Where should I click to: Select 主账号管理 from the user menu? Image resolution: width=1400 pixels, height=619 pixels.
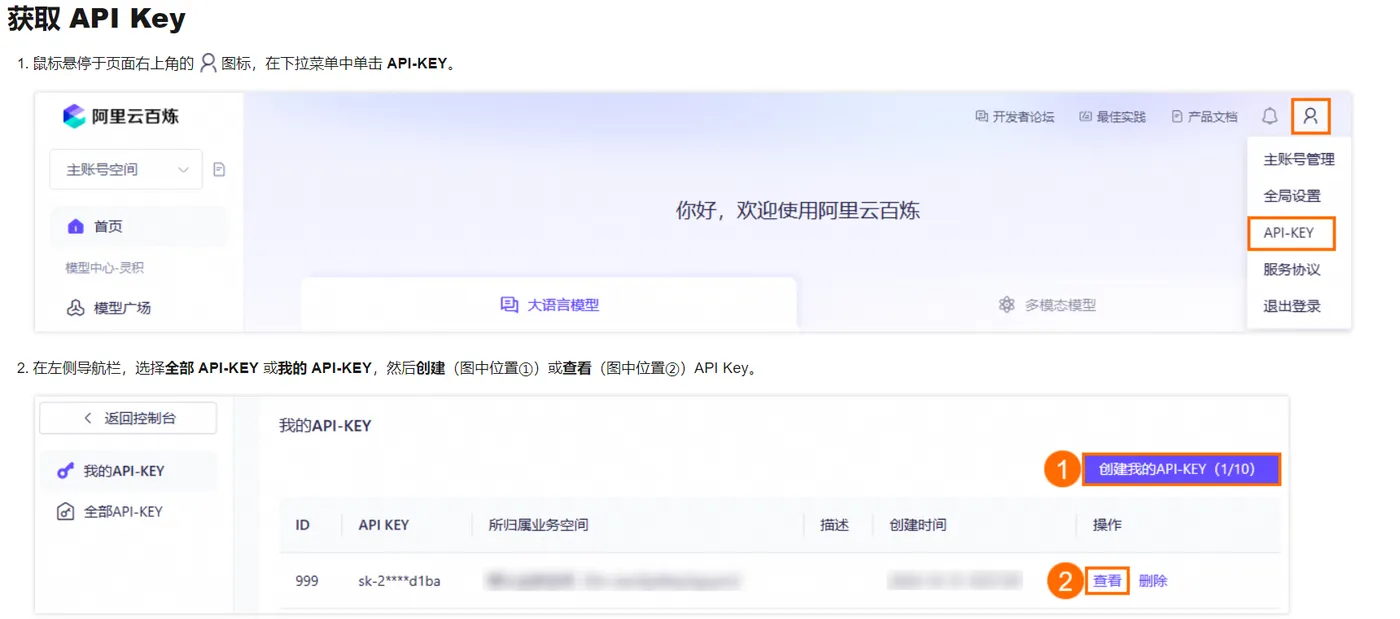[x=1299, y=160]
